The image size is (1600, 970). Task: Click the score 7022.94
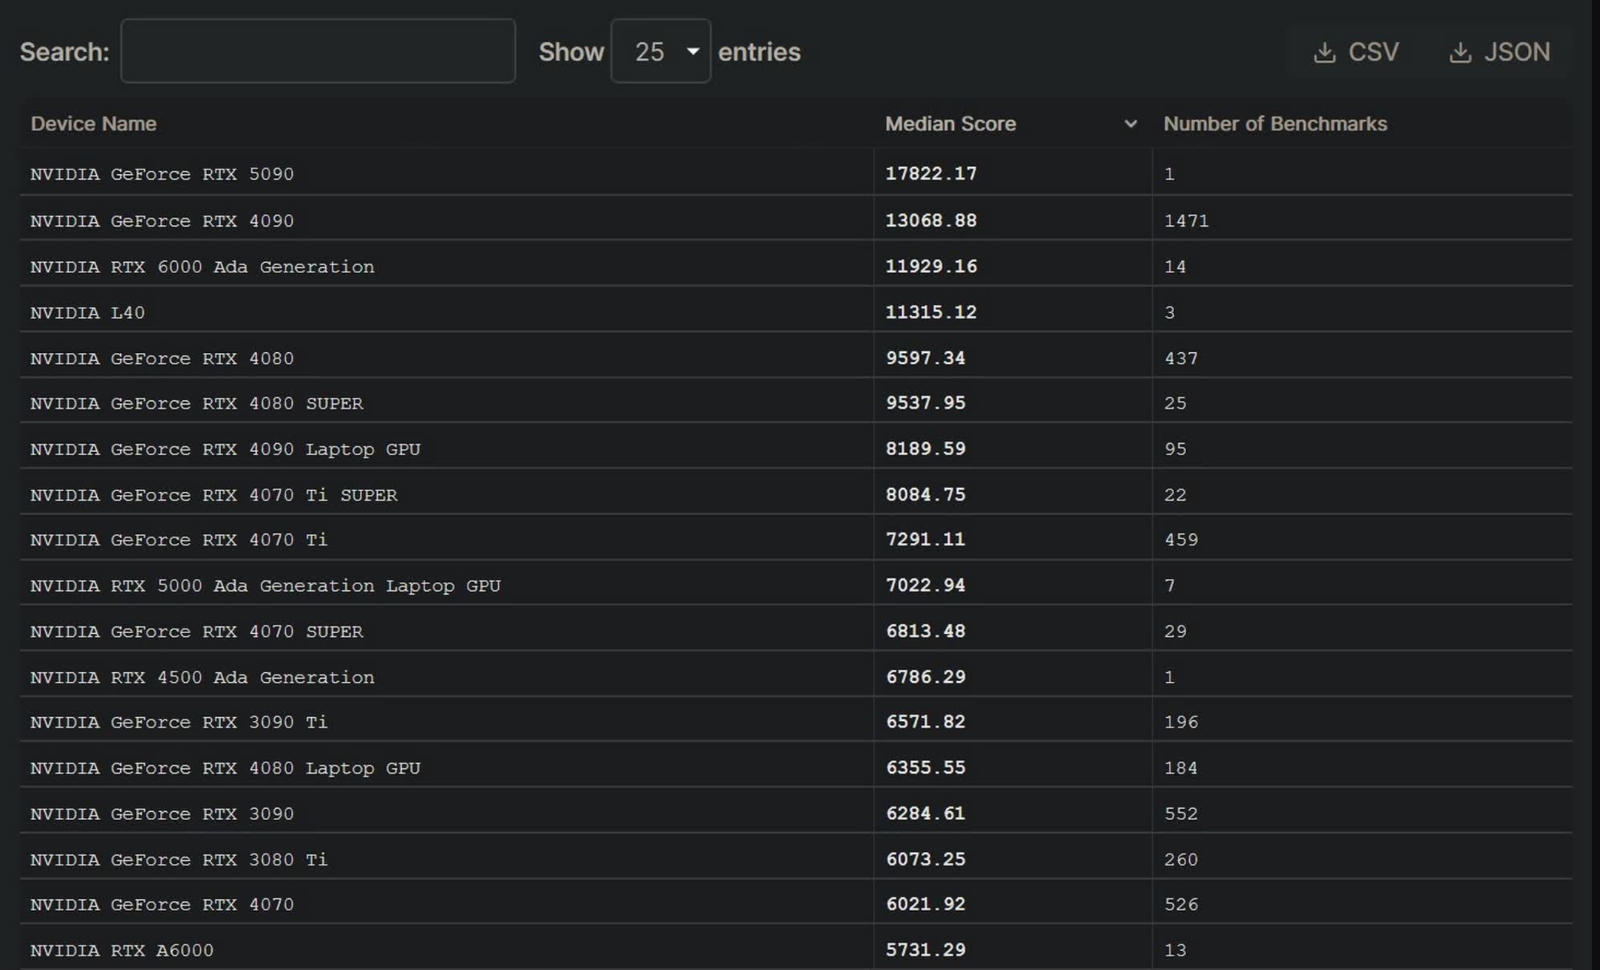coord(926,585)
